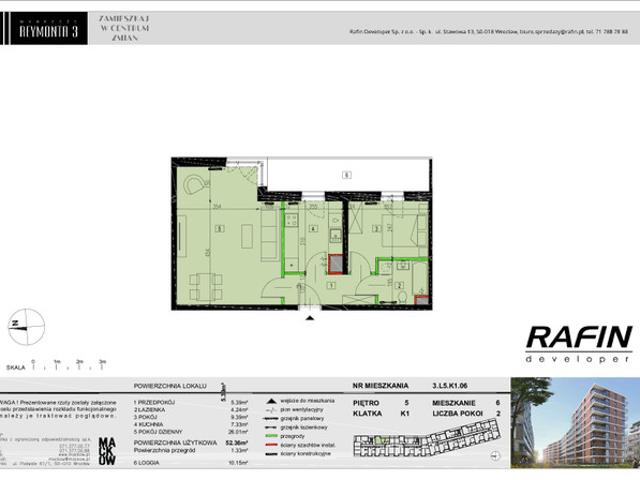Click the dining table with four chairs
The width and height of the screenshot is (640, 480).
[206, 287]
